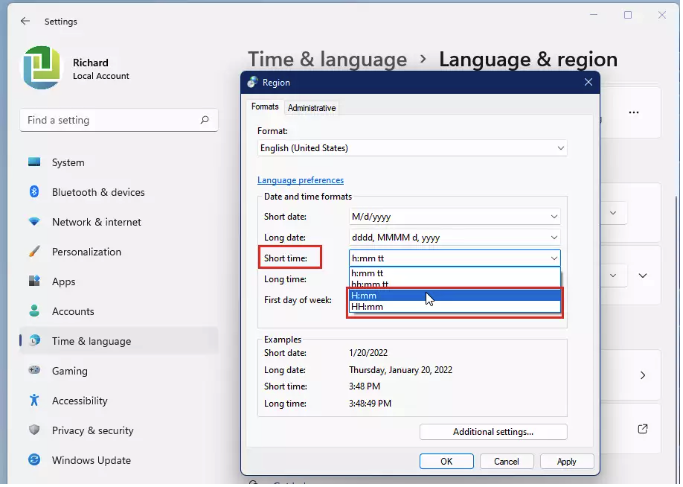Click the Apps icon in sidebar
The image size is (683, 487).
(34, 281)
